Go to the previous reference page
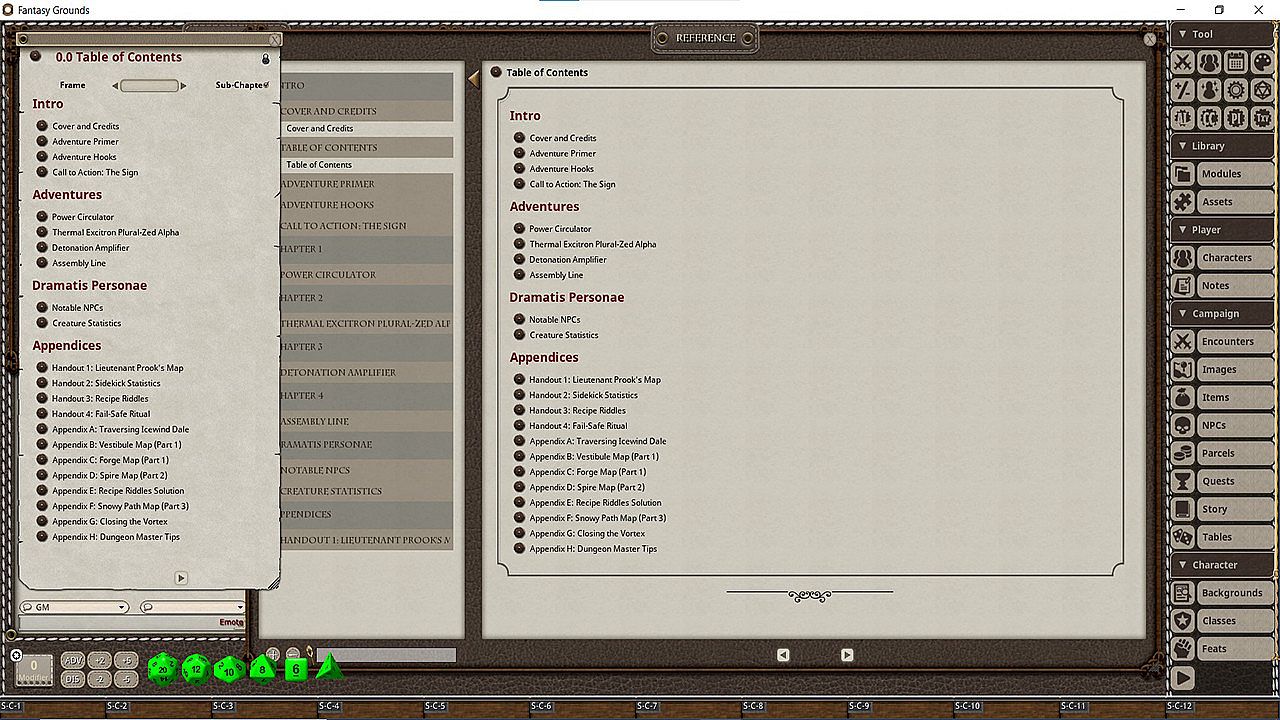Image resolution: width=1280 pixels, height=720 pixels. pyautogui.click(x=783, y=655)
